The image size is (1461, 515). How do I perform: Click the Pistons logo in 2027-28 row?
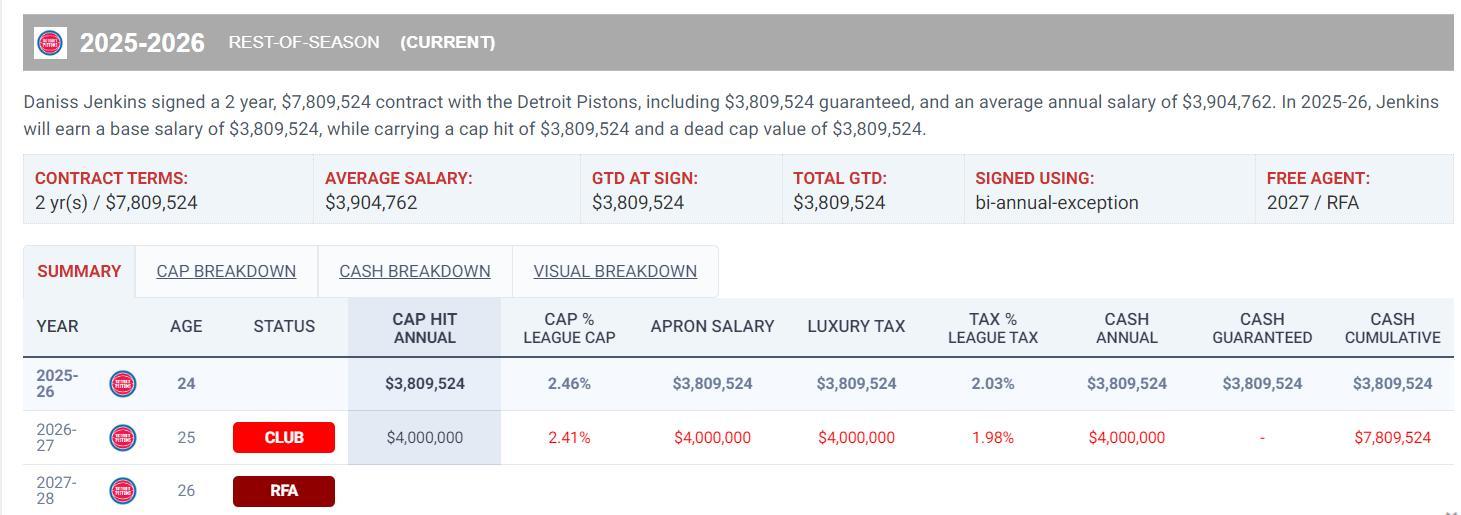click(123, 491)
